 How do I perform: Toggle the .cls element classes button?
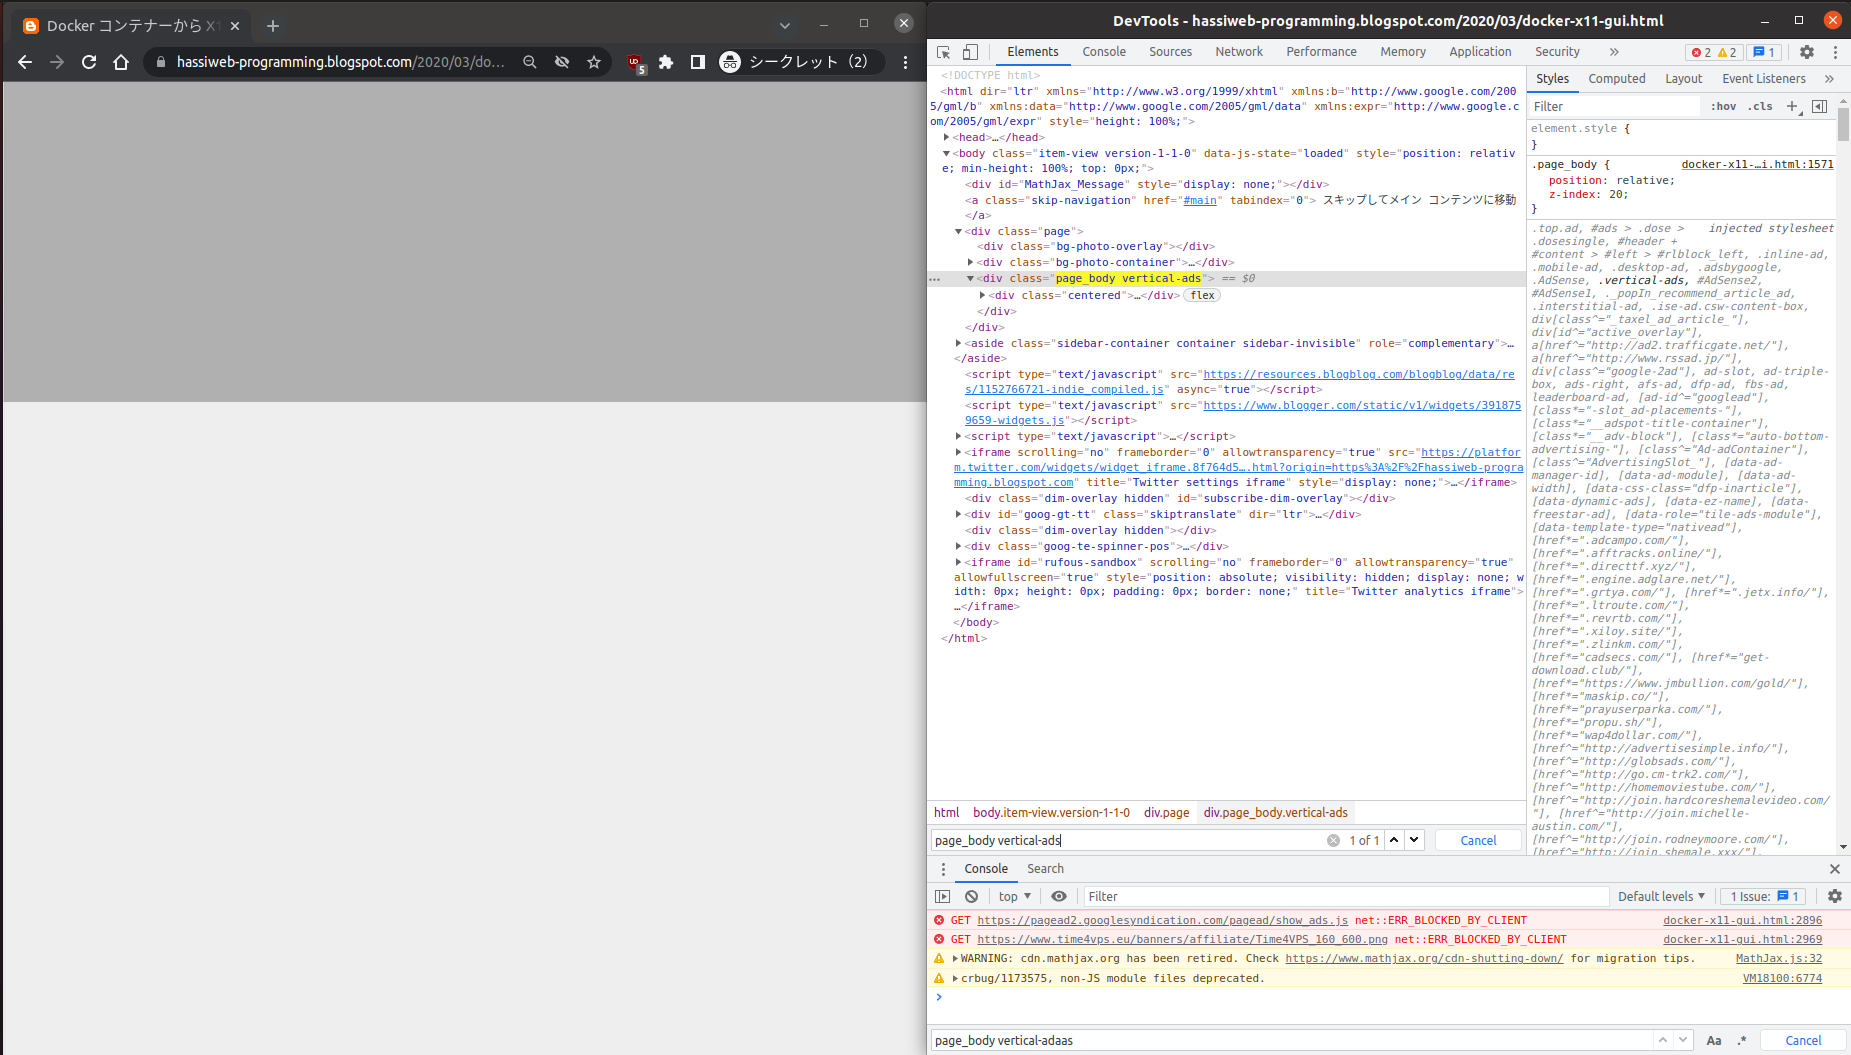1760,106
